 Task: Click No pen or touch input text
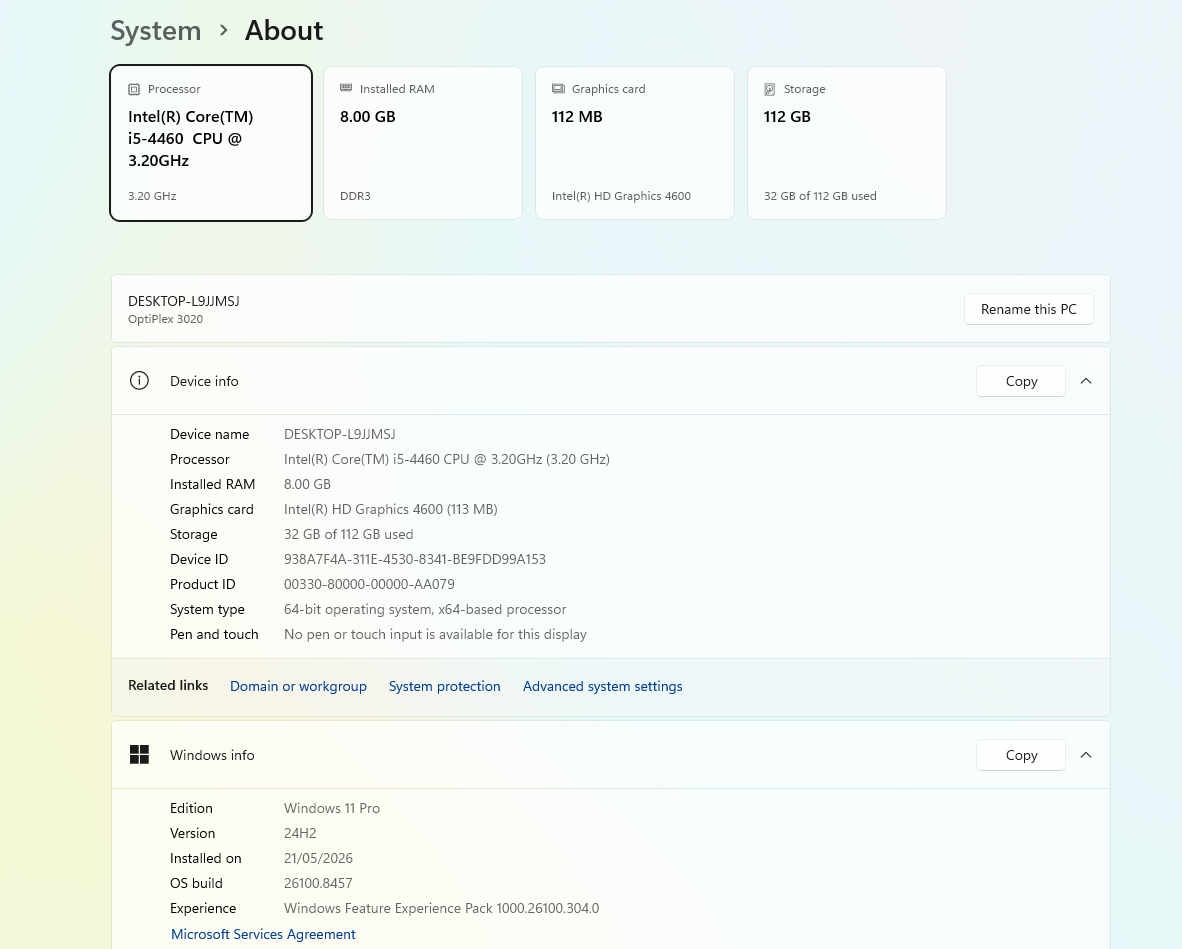[x=435, y=634]
